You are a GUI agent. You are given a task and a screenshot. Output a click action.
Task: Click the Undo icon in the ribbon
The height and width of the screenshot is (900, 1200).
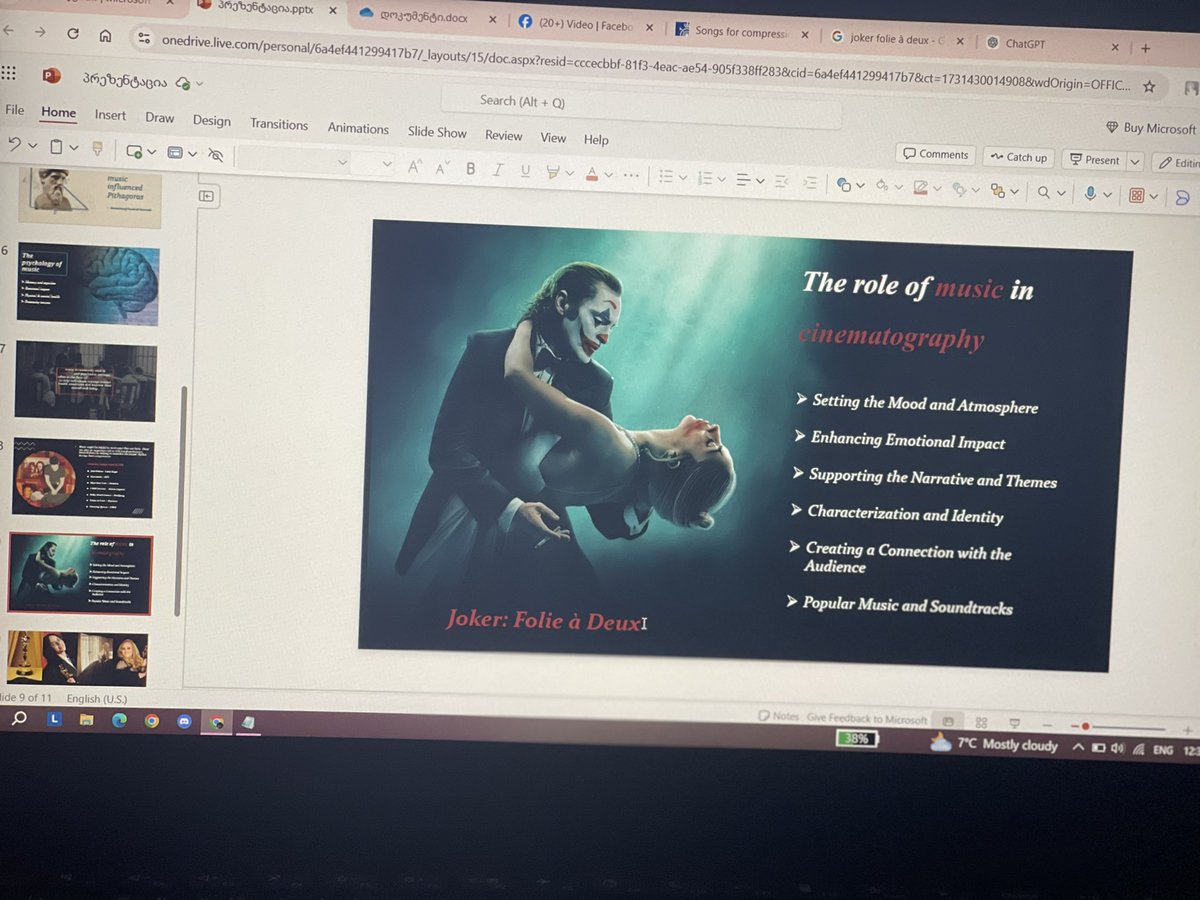(14, 146)
